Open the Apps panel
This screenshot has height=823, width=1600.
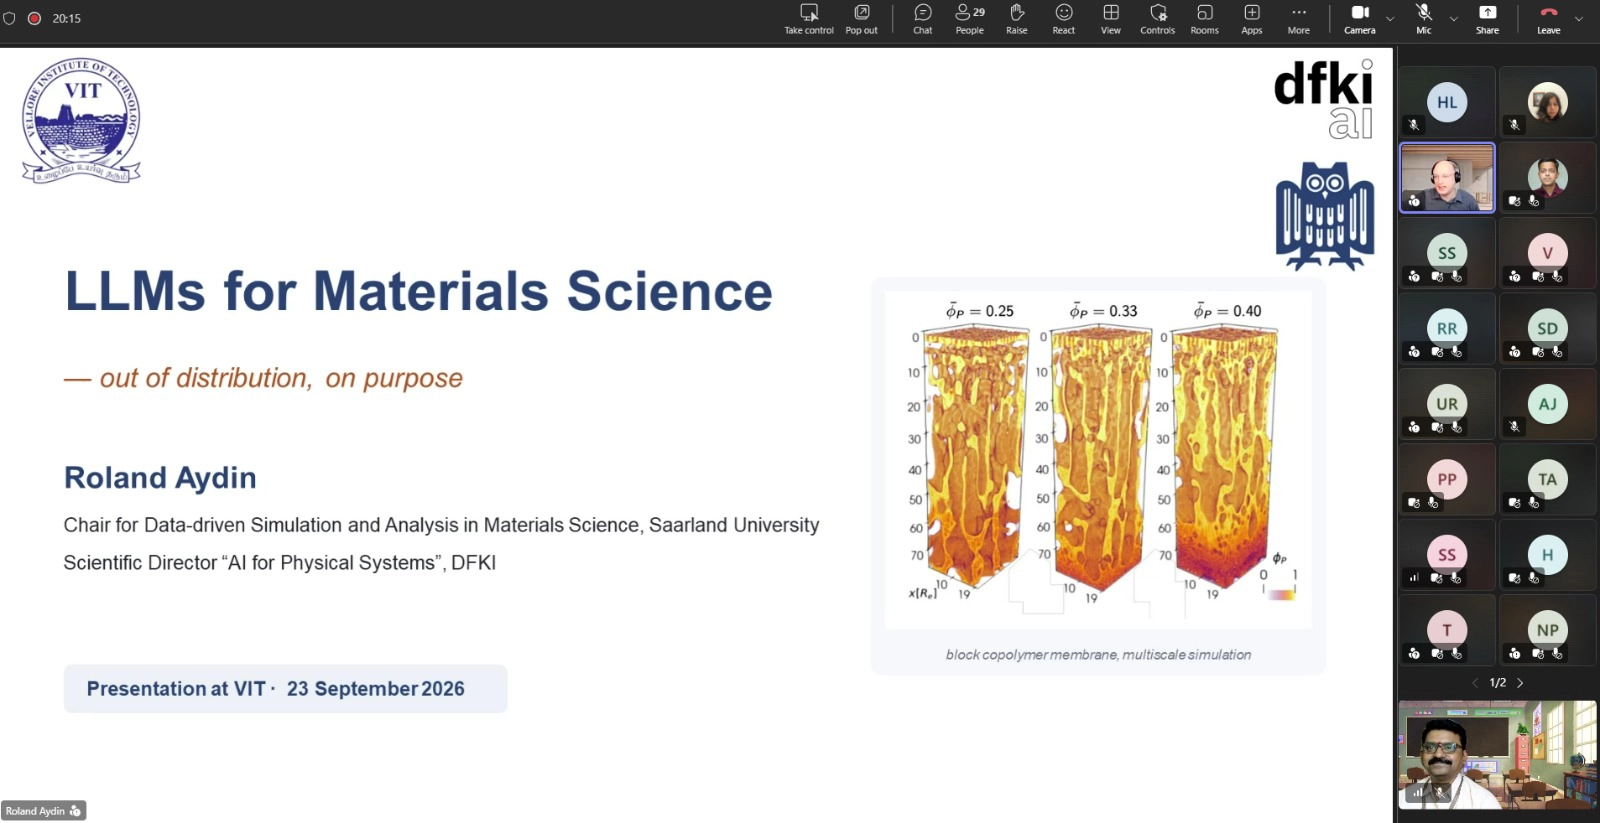(1252, 19)
